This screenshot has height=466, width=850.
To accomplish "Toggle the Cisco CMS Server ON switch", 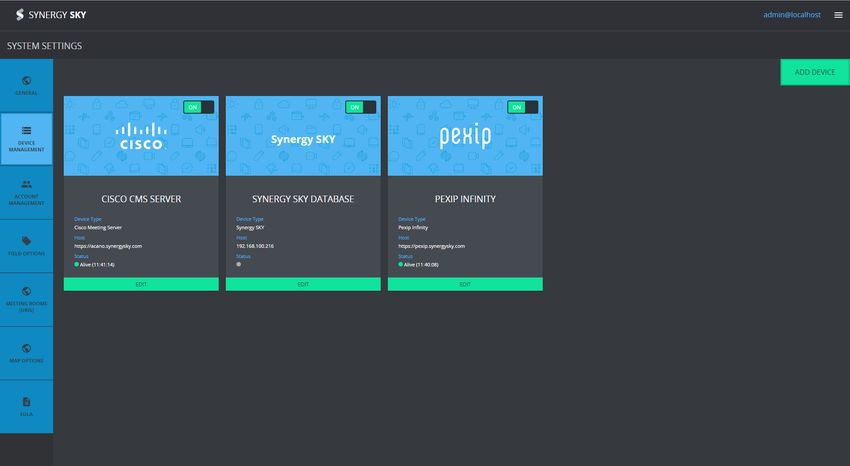I will (198, 107).
